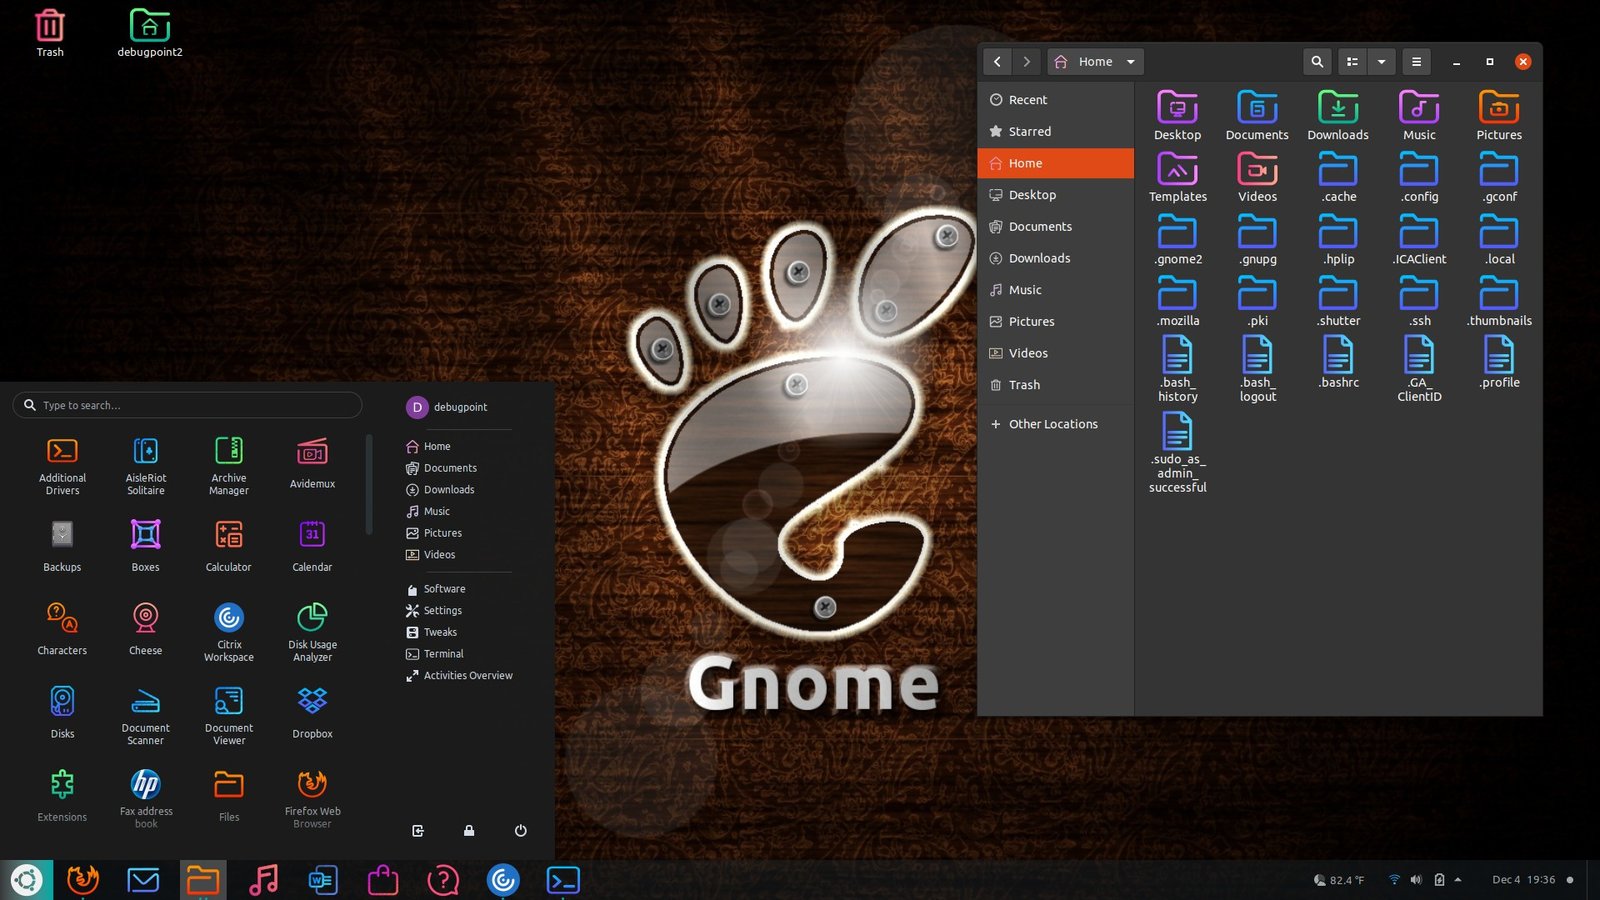Image resolution: width=1600 pixels, height=900 pixels.
Task: Click the lock screen icon in app menu
Action: (x=468, y=831)
